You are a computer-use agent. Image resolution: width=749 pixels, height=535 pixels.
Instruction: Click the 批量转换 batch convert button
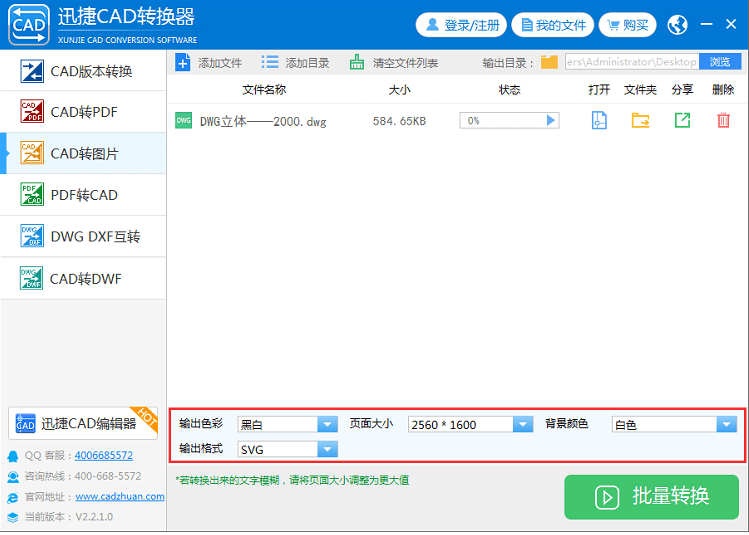[652, 497]
